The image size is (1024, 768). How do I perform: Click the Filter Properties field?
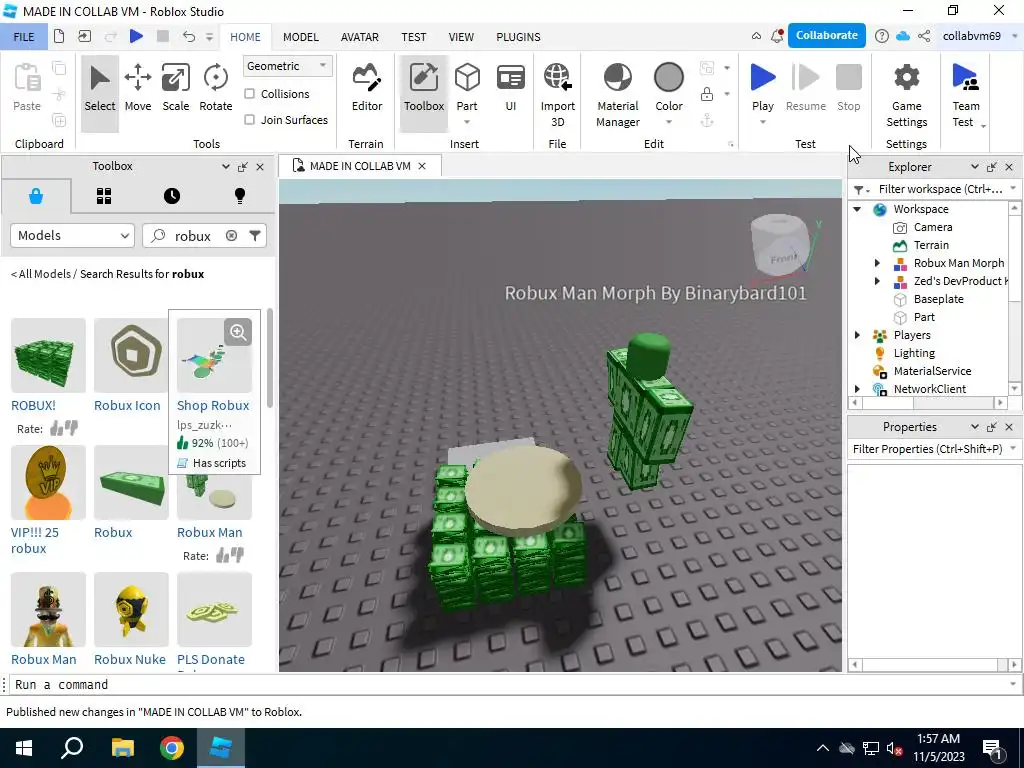(x=928, y=449)
